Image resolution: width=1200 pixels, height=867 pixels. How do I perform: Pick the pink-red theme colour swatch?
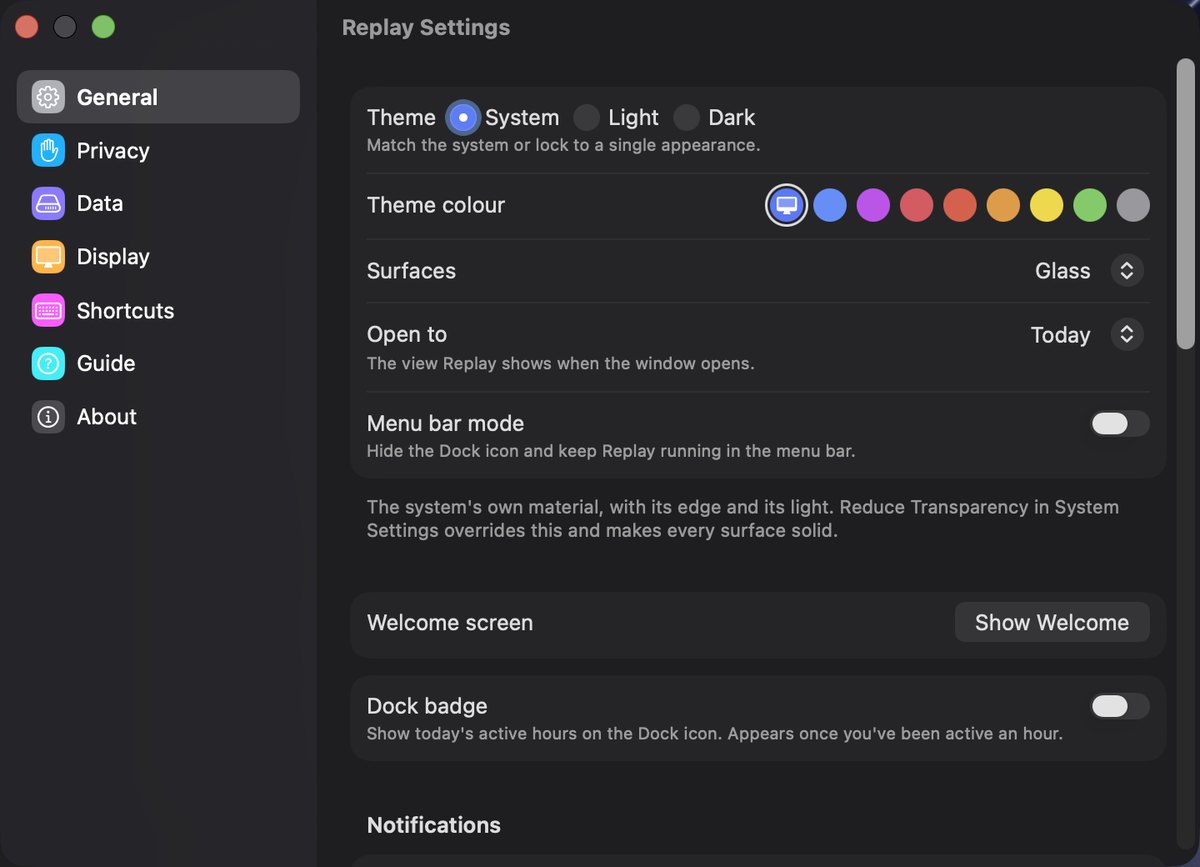pyautogui.click(x=917, y=206)
